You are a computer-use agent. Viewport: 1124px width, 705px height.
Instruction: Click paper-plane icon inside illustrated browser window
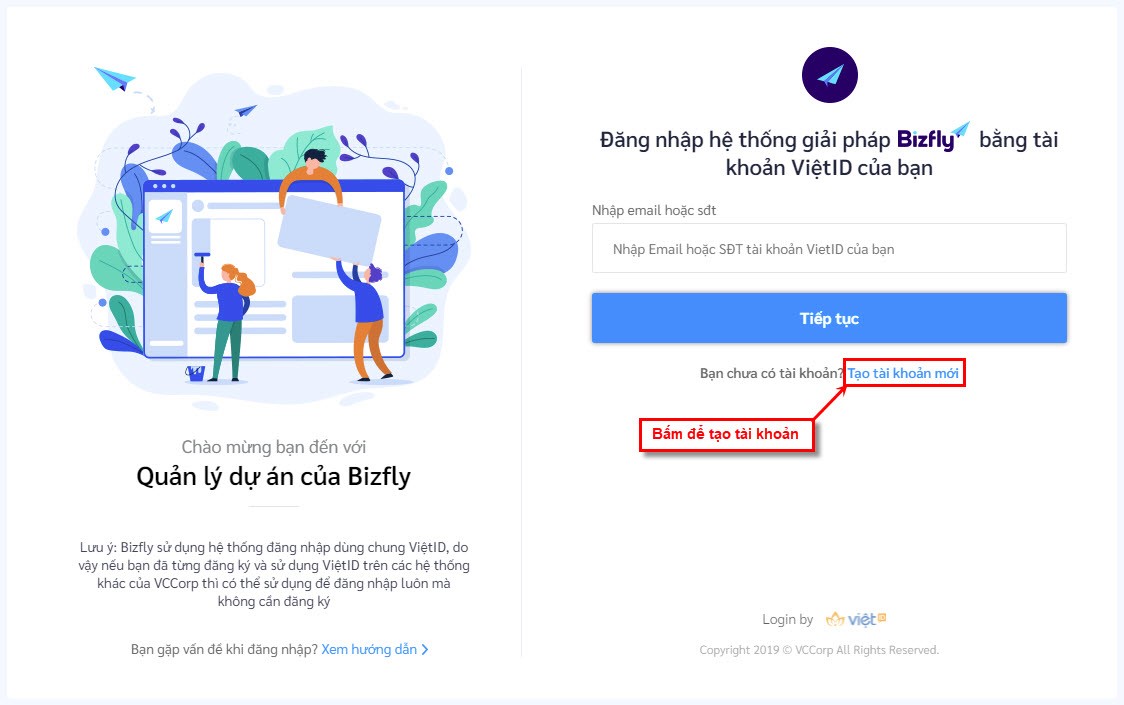coord(165,216)
